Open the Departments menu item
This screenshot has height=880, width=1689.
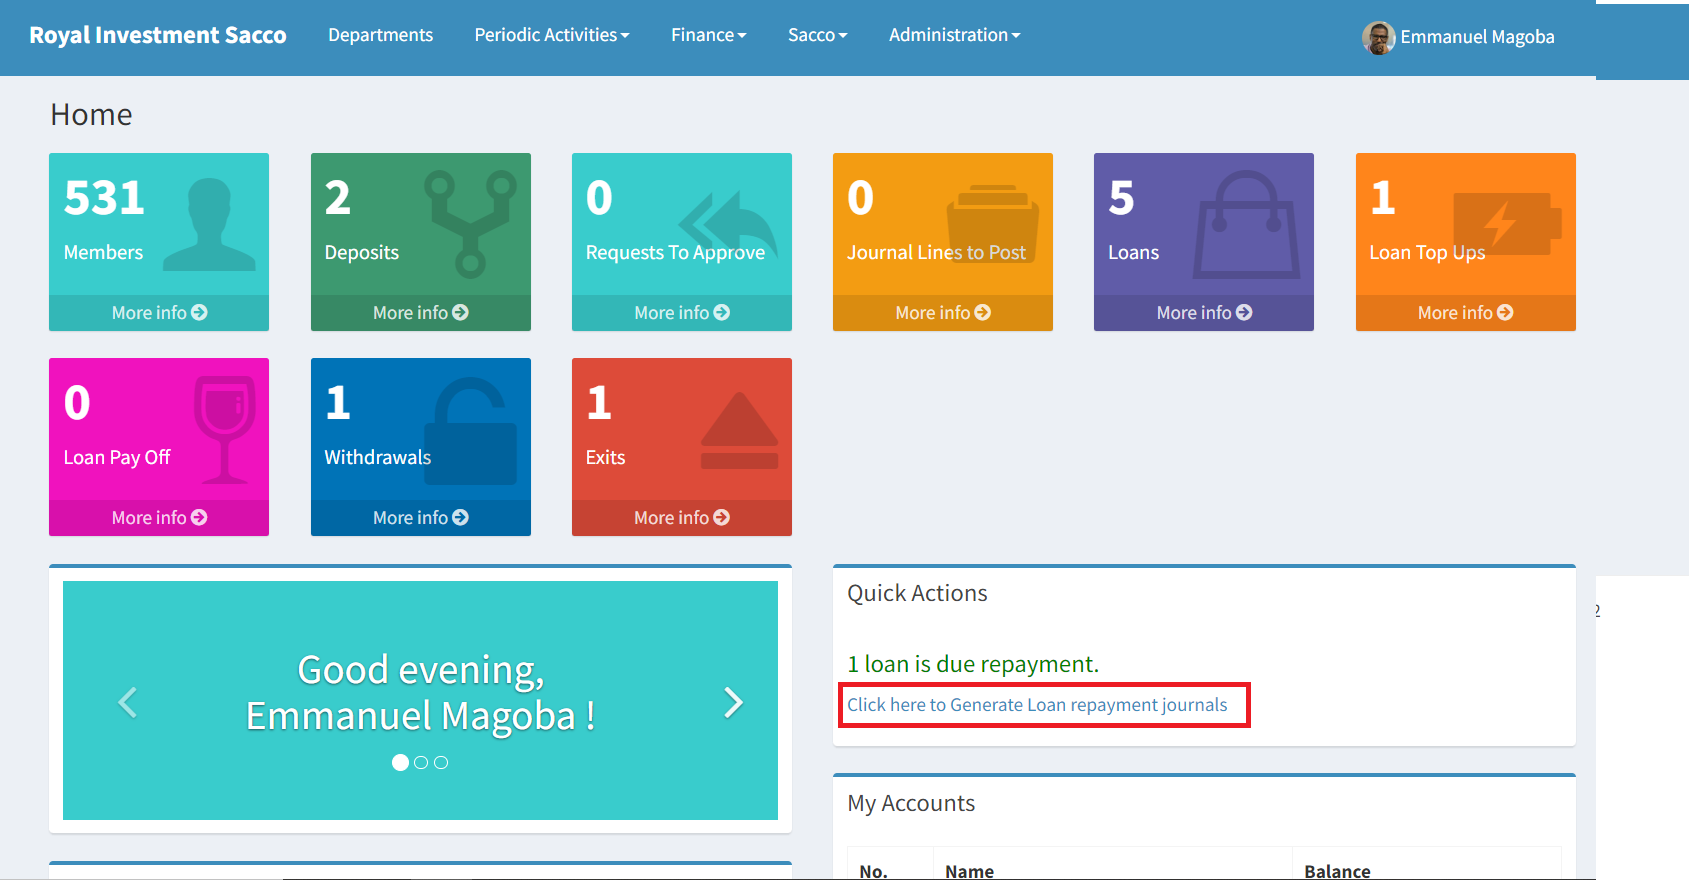[x=381, y=35]
